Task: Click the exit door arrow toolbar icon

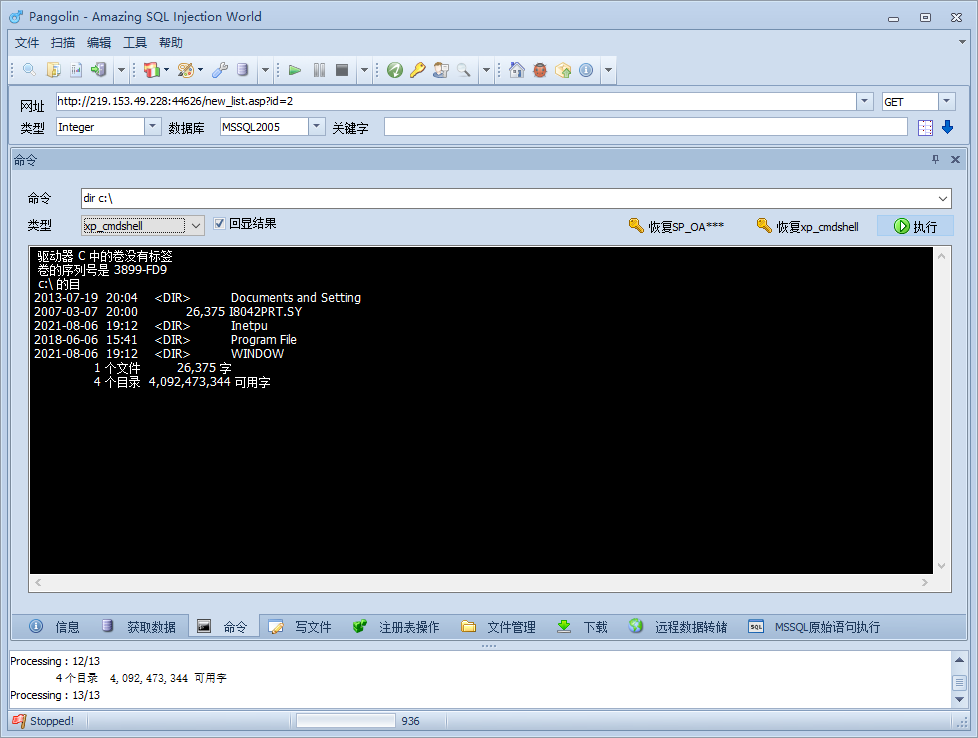Action: 99,70
